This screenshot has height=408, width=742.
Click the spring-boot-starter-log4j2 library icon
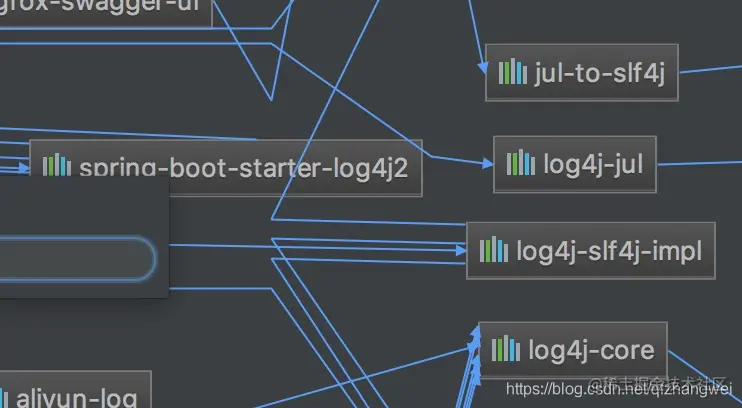click(57, 165)
